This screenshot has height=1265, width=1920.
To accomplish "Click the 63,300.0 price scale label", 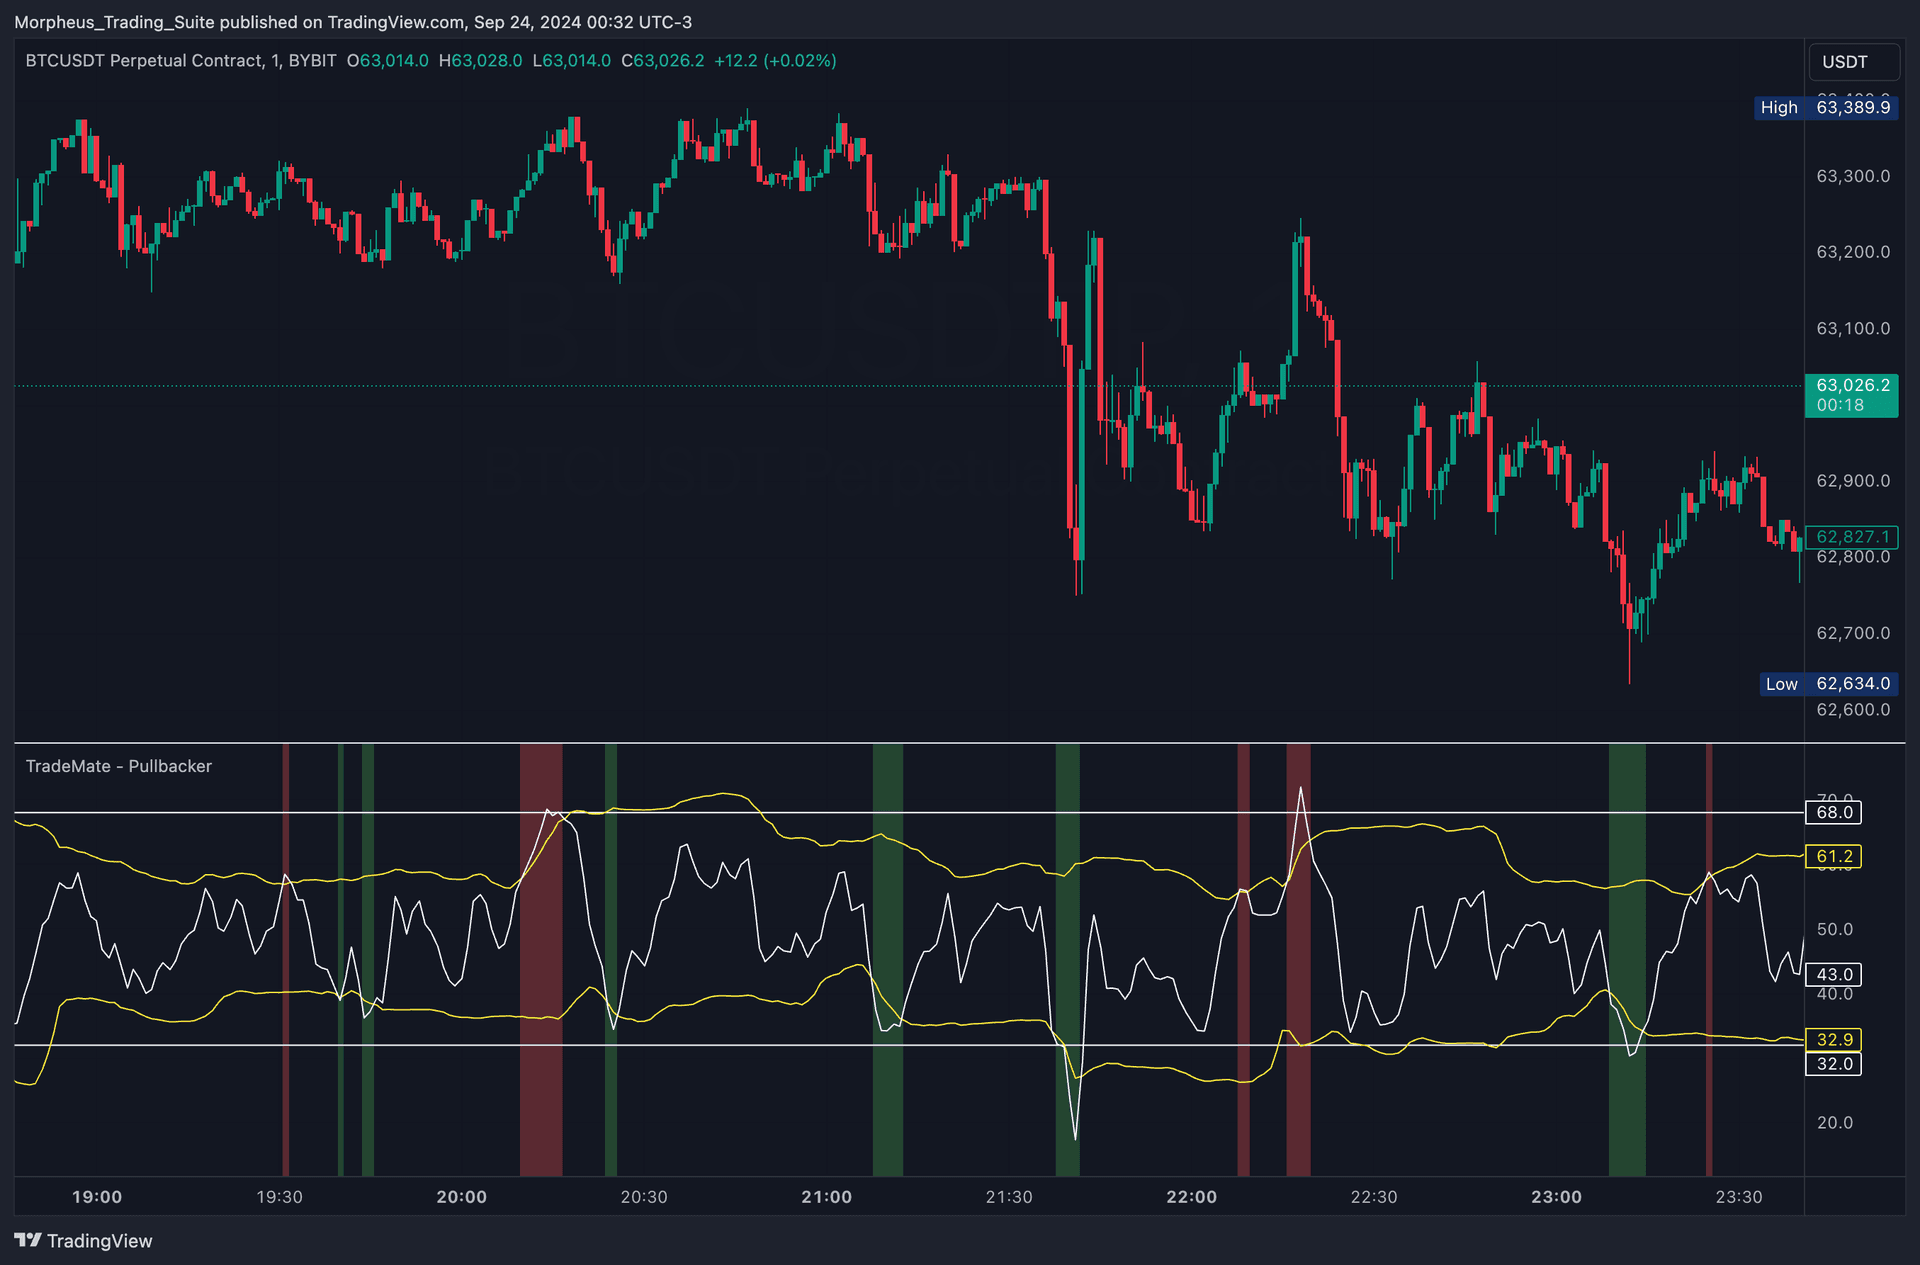I will pyautogui.click(x=1852, y=176).
